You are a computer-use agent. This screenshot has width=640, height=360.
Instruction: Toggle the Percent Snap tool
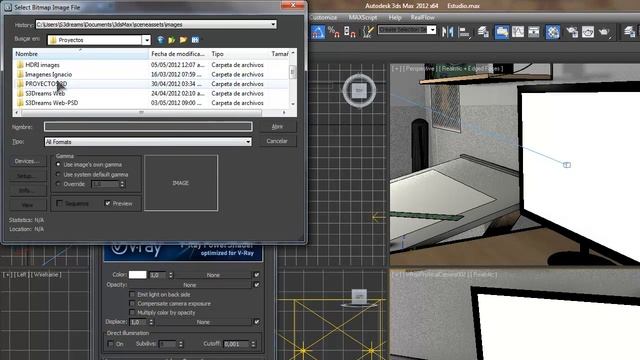[333, 32]
